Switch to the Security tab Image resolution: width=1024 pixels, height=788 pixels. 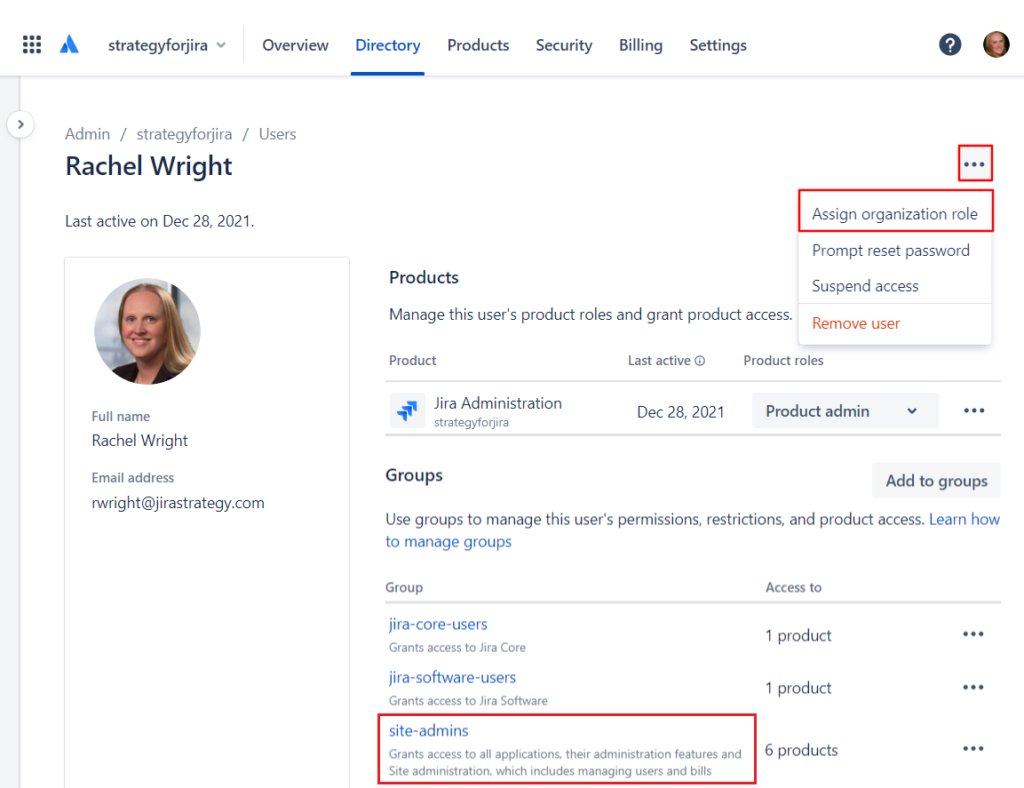click(564, 45)
